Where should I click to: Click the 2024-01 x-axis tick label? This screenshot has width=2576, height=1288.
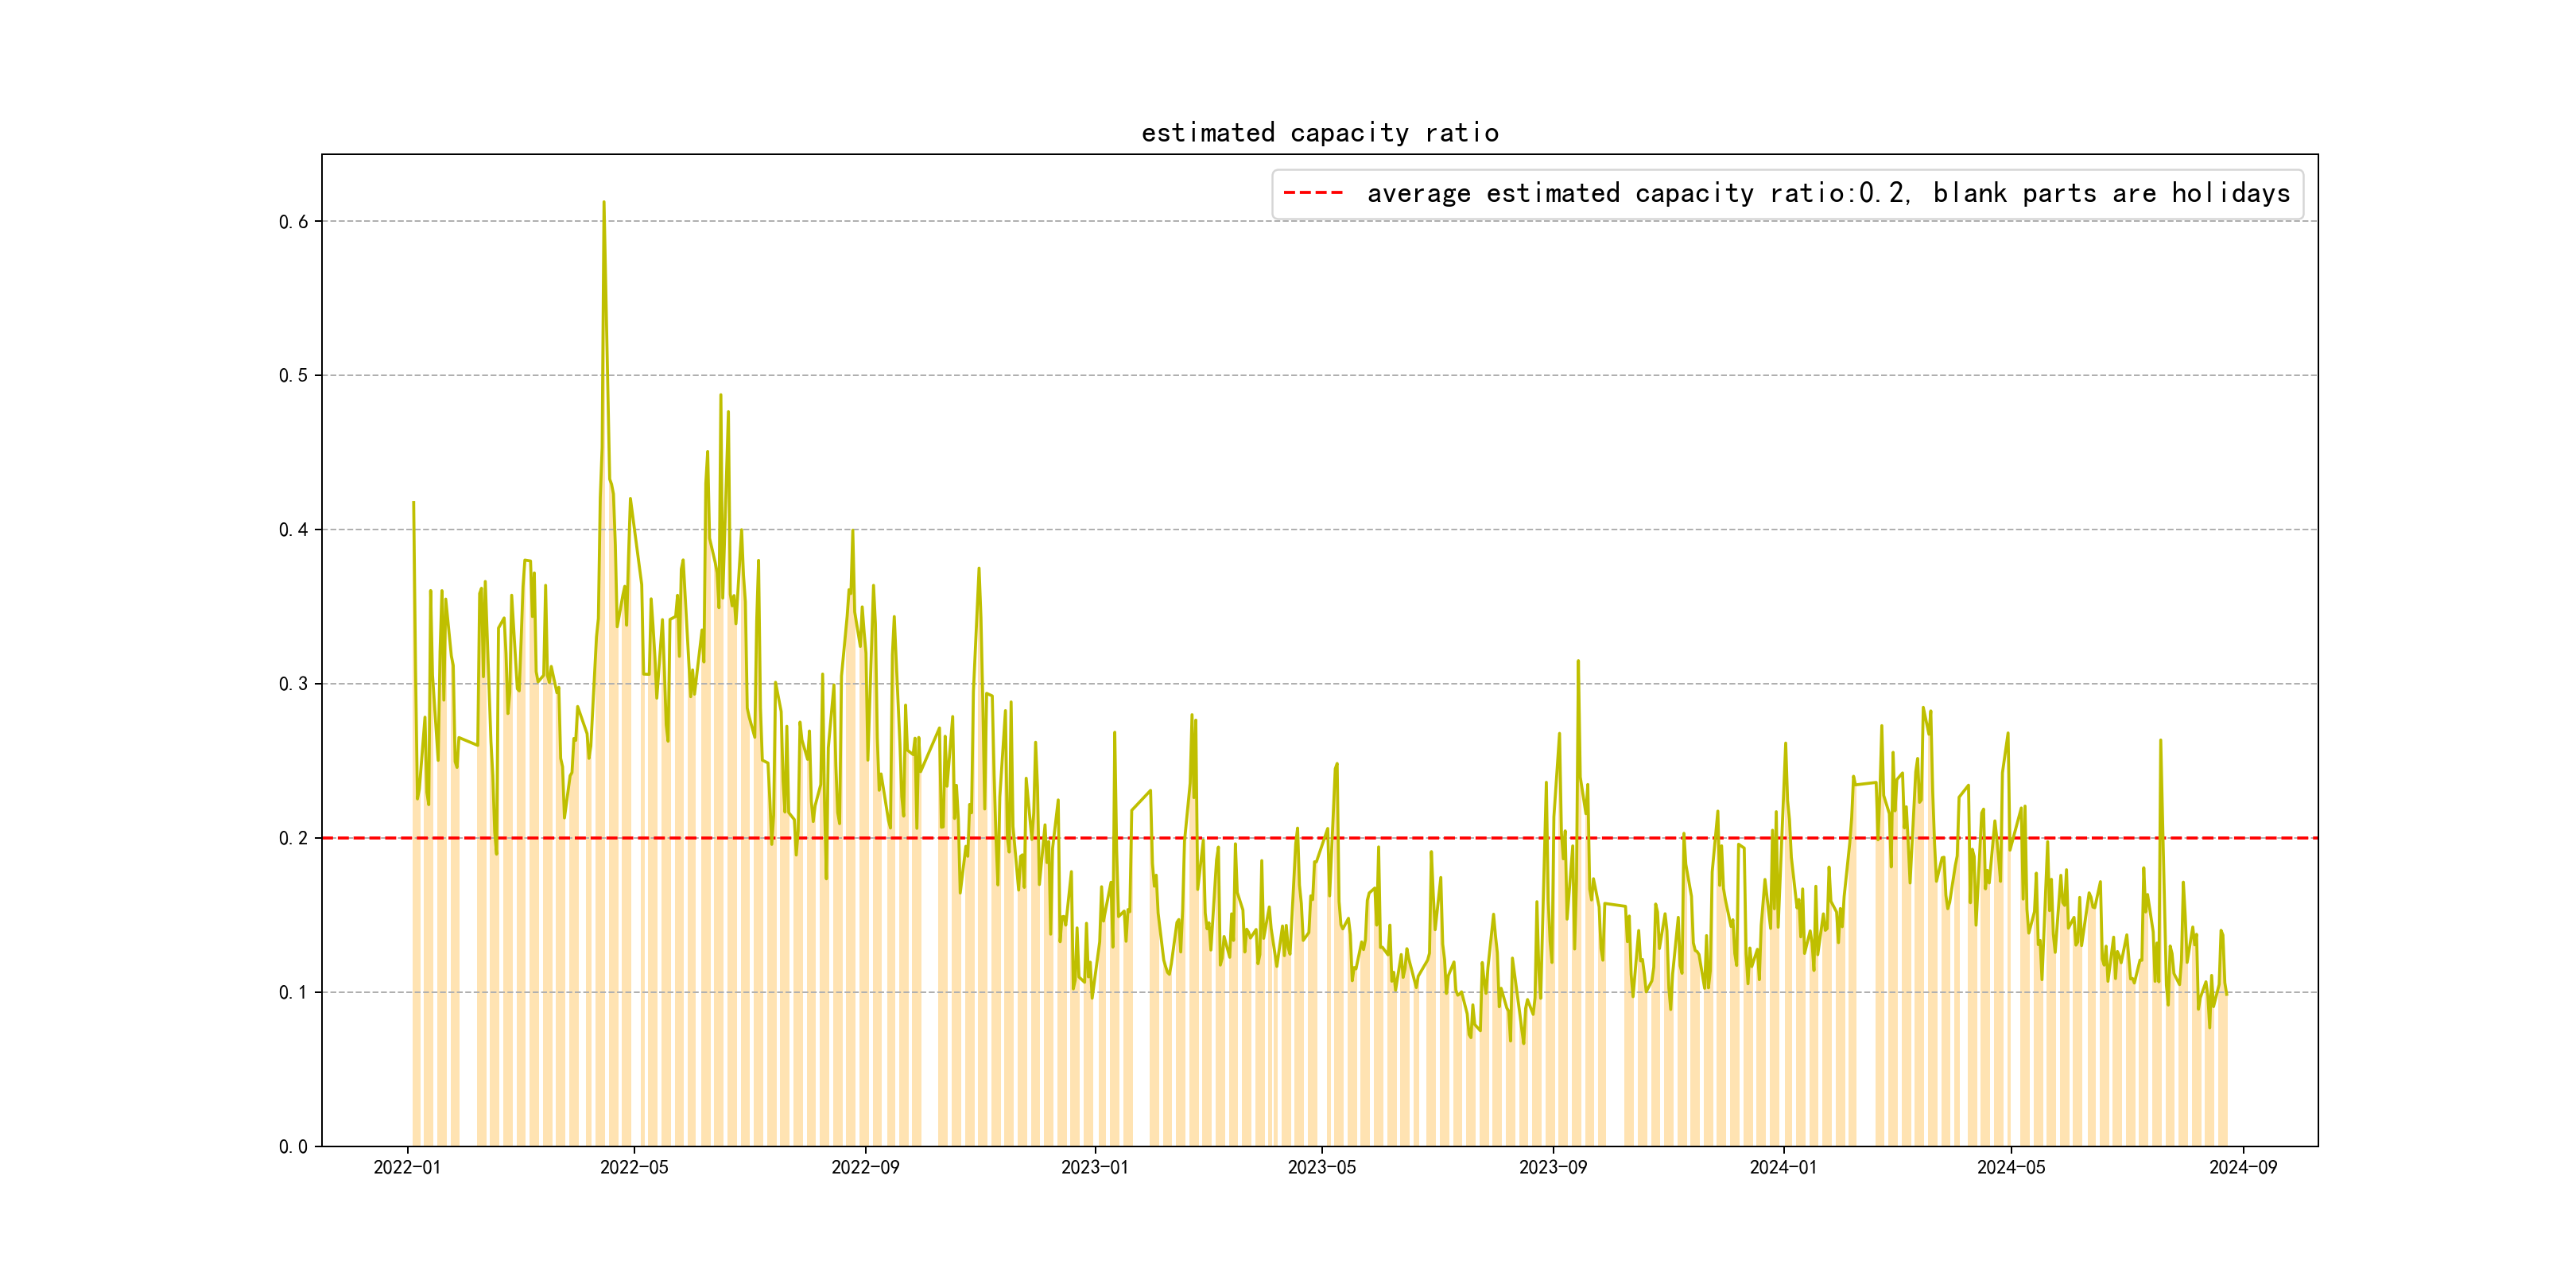point(1783,1167)
